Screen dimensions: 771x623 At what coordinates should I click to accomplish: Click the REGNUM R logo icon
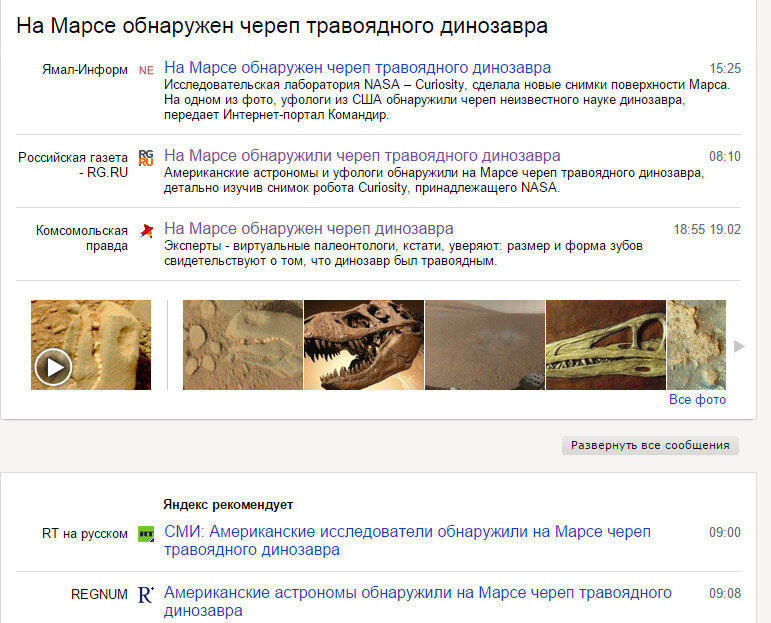coord(146,594)
